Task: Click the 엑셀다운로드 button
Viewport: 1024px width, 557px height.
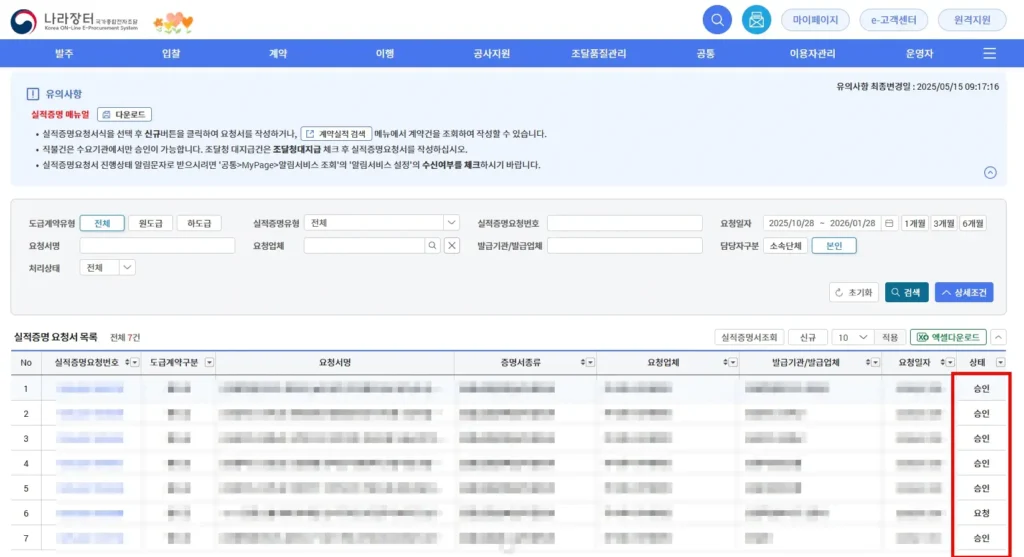Action: pos(947,338)
